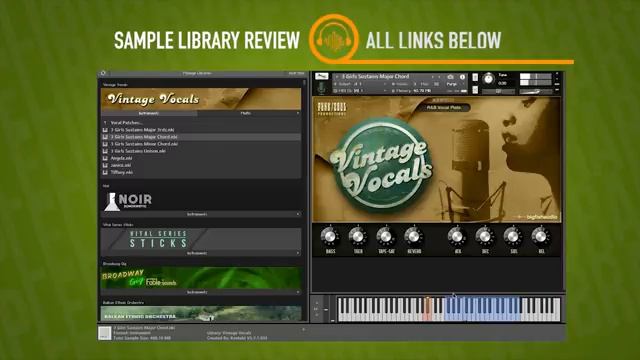
Task: Load the Janess.nki patch
Action: coord(201,165)
